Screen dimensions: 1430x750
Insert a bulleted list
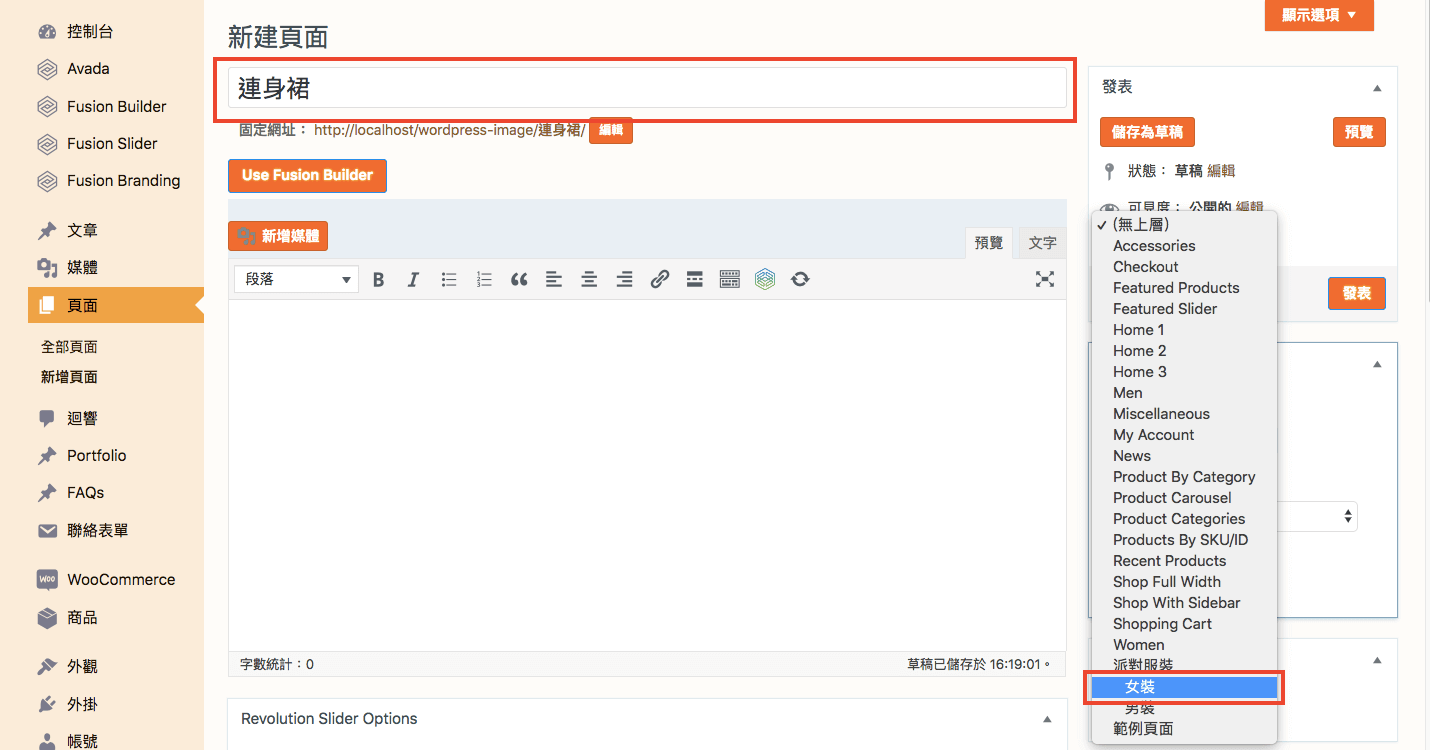tap(449, 280)
